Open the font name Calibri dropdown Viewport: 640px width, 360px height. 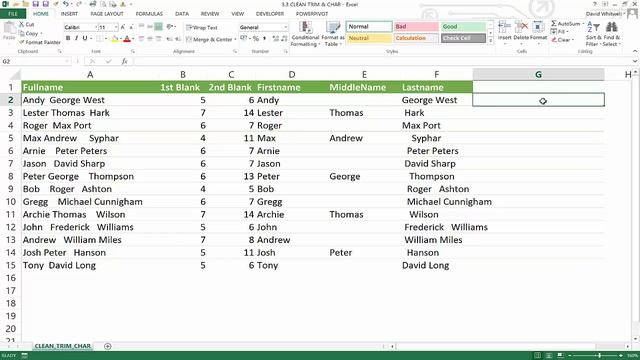[96, 27]
